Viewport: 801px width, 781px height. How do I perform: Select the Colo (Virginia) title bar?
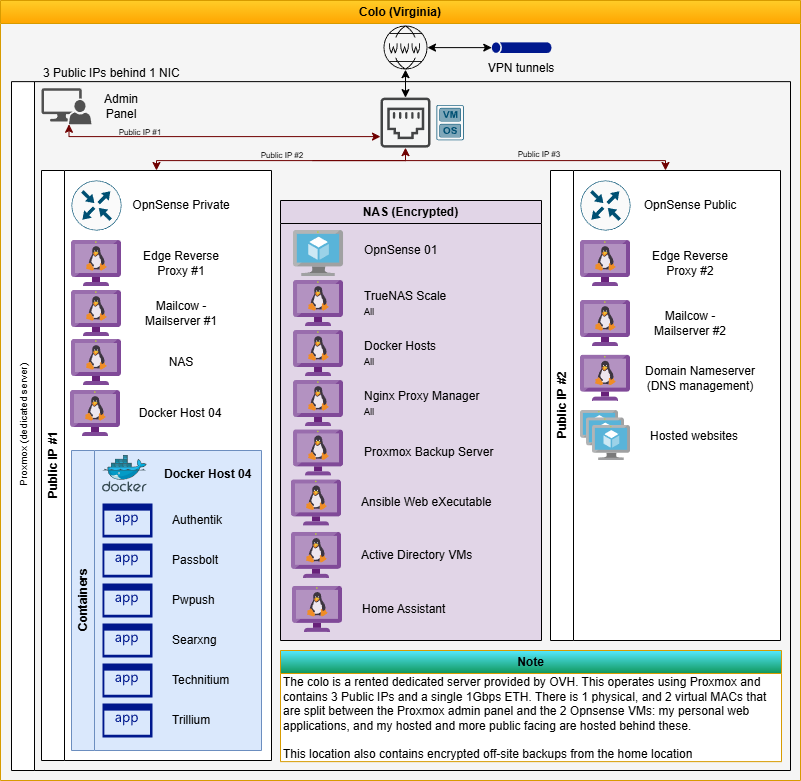click(400, 12)
